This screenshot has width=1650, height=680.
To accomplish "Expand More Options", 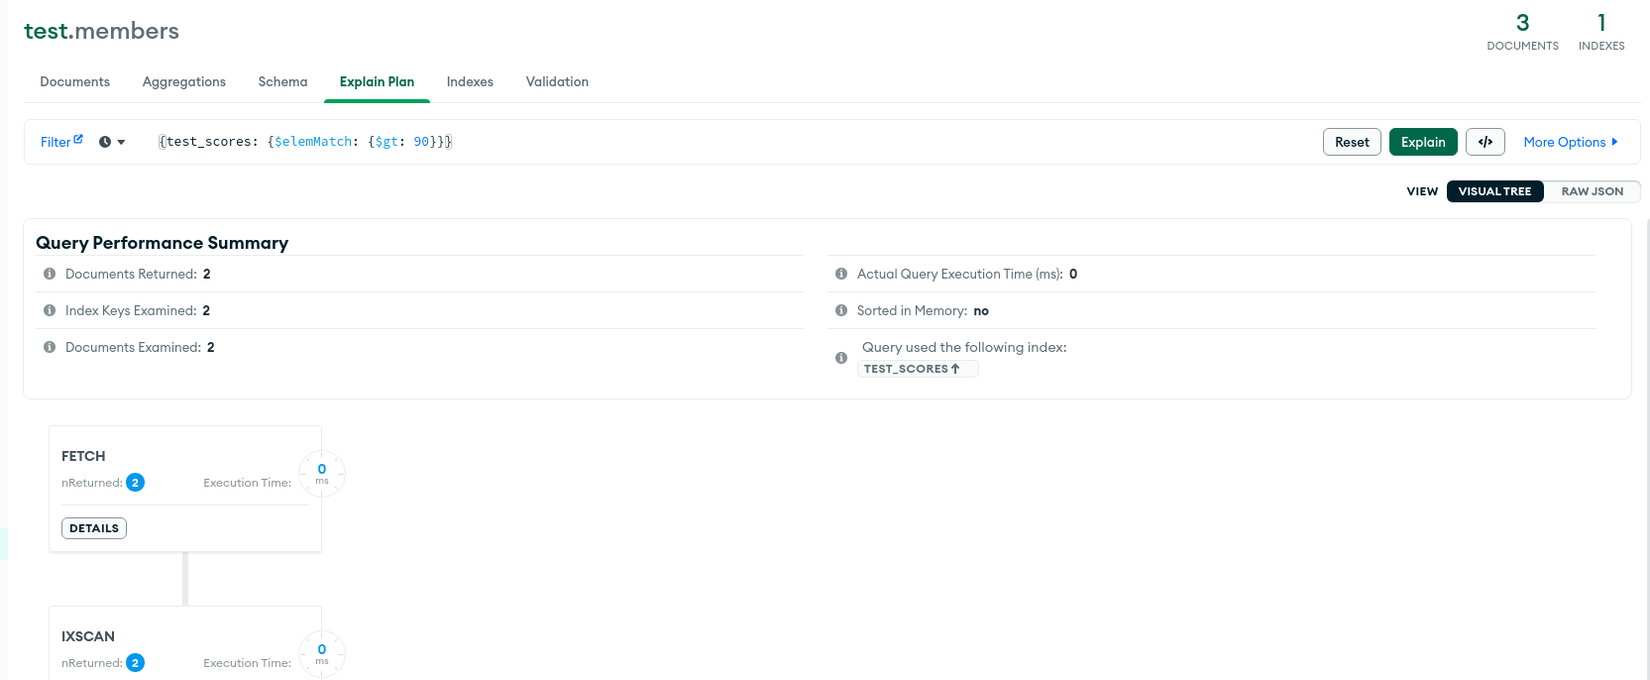I will [x=1570, y=142].
